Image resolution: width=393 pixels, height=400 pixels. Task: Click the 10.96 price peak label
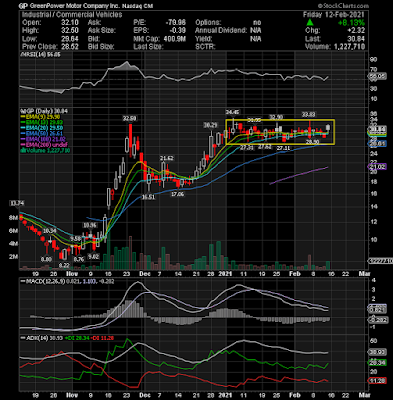pos(90,226)
